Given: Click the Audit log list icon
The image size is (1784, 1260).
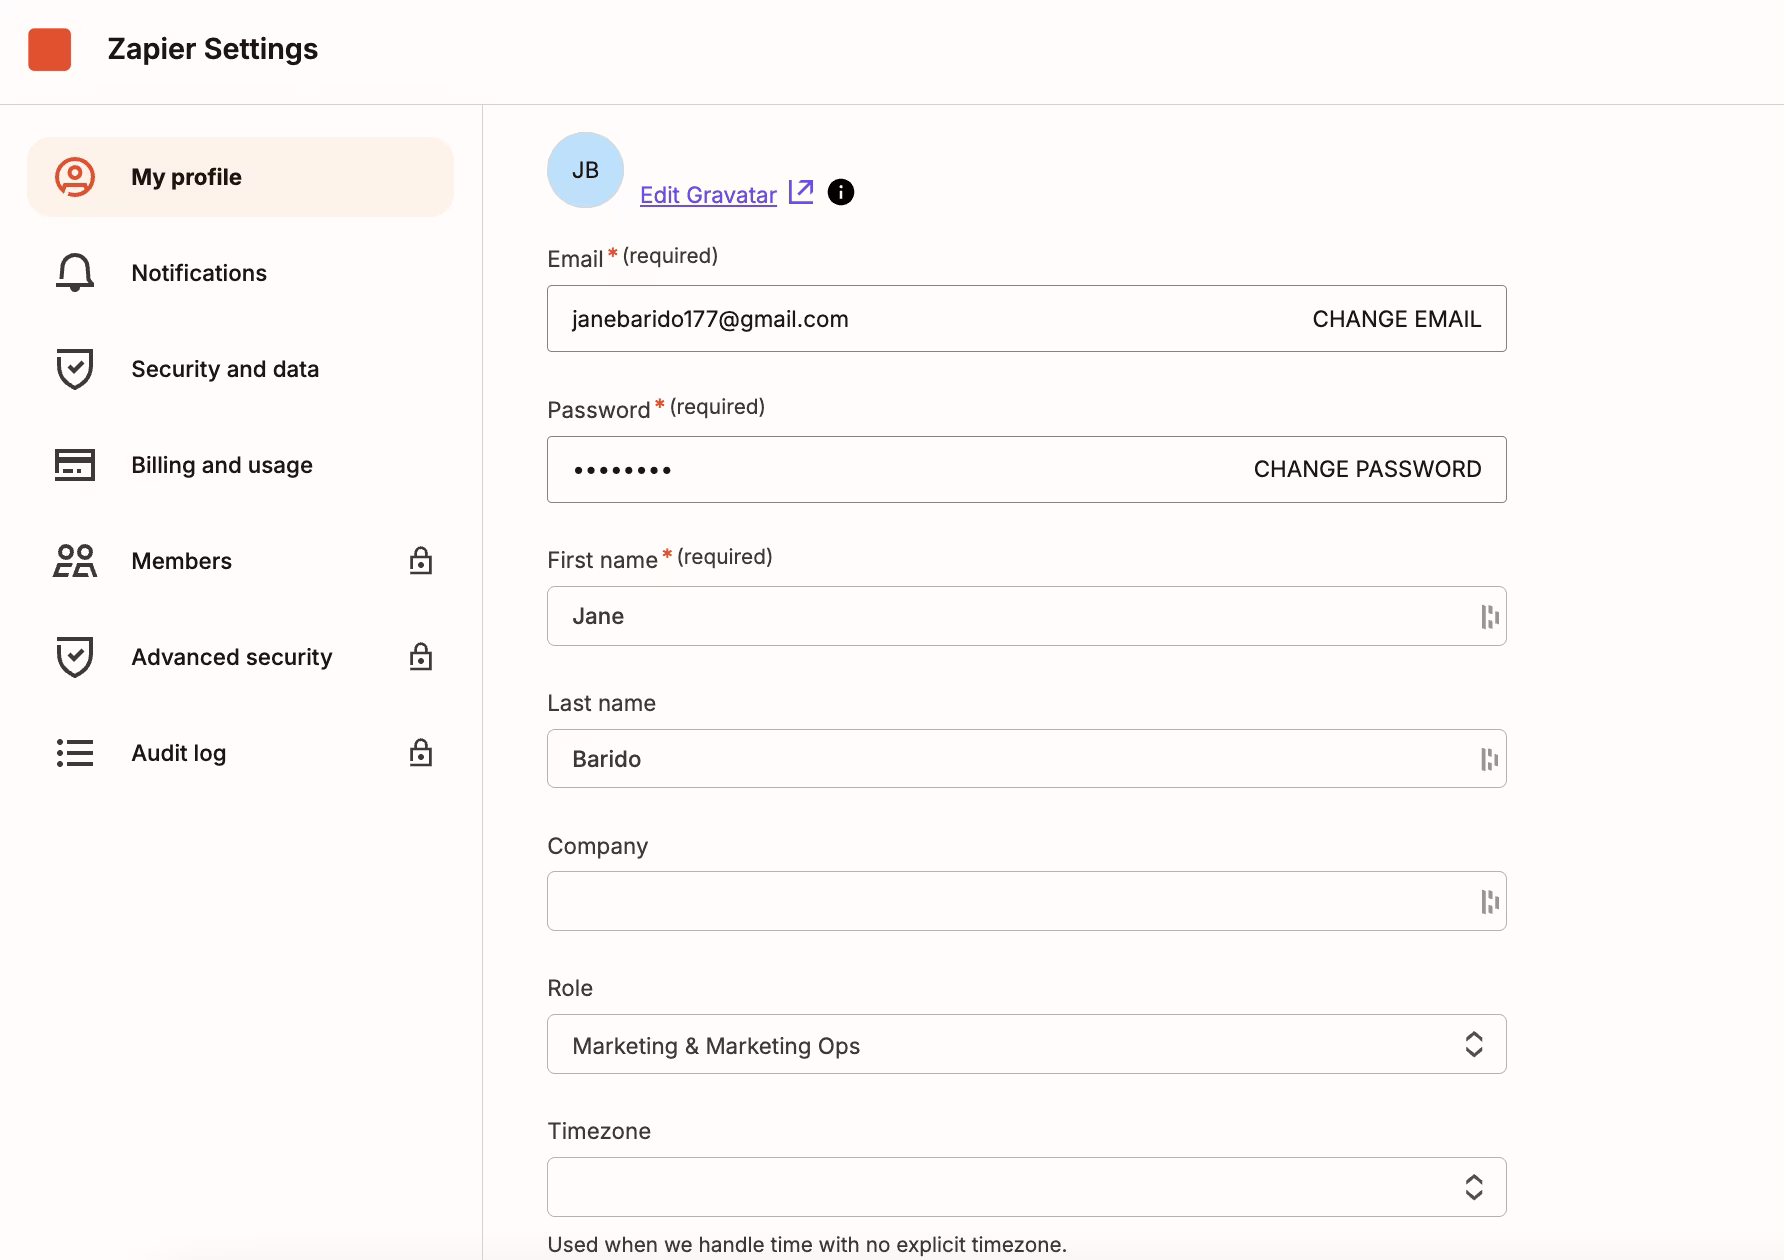Looking at the screenshot, I should click(75, 753).
